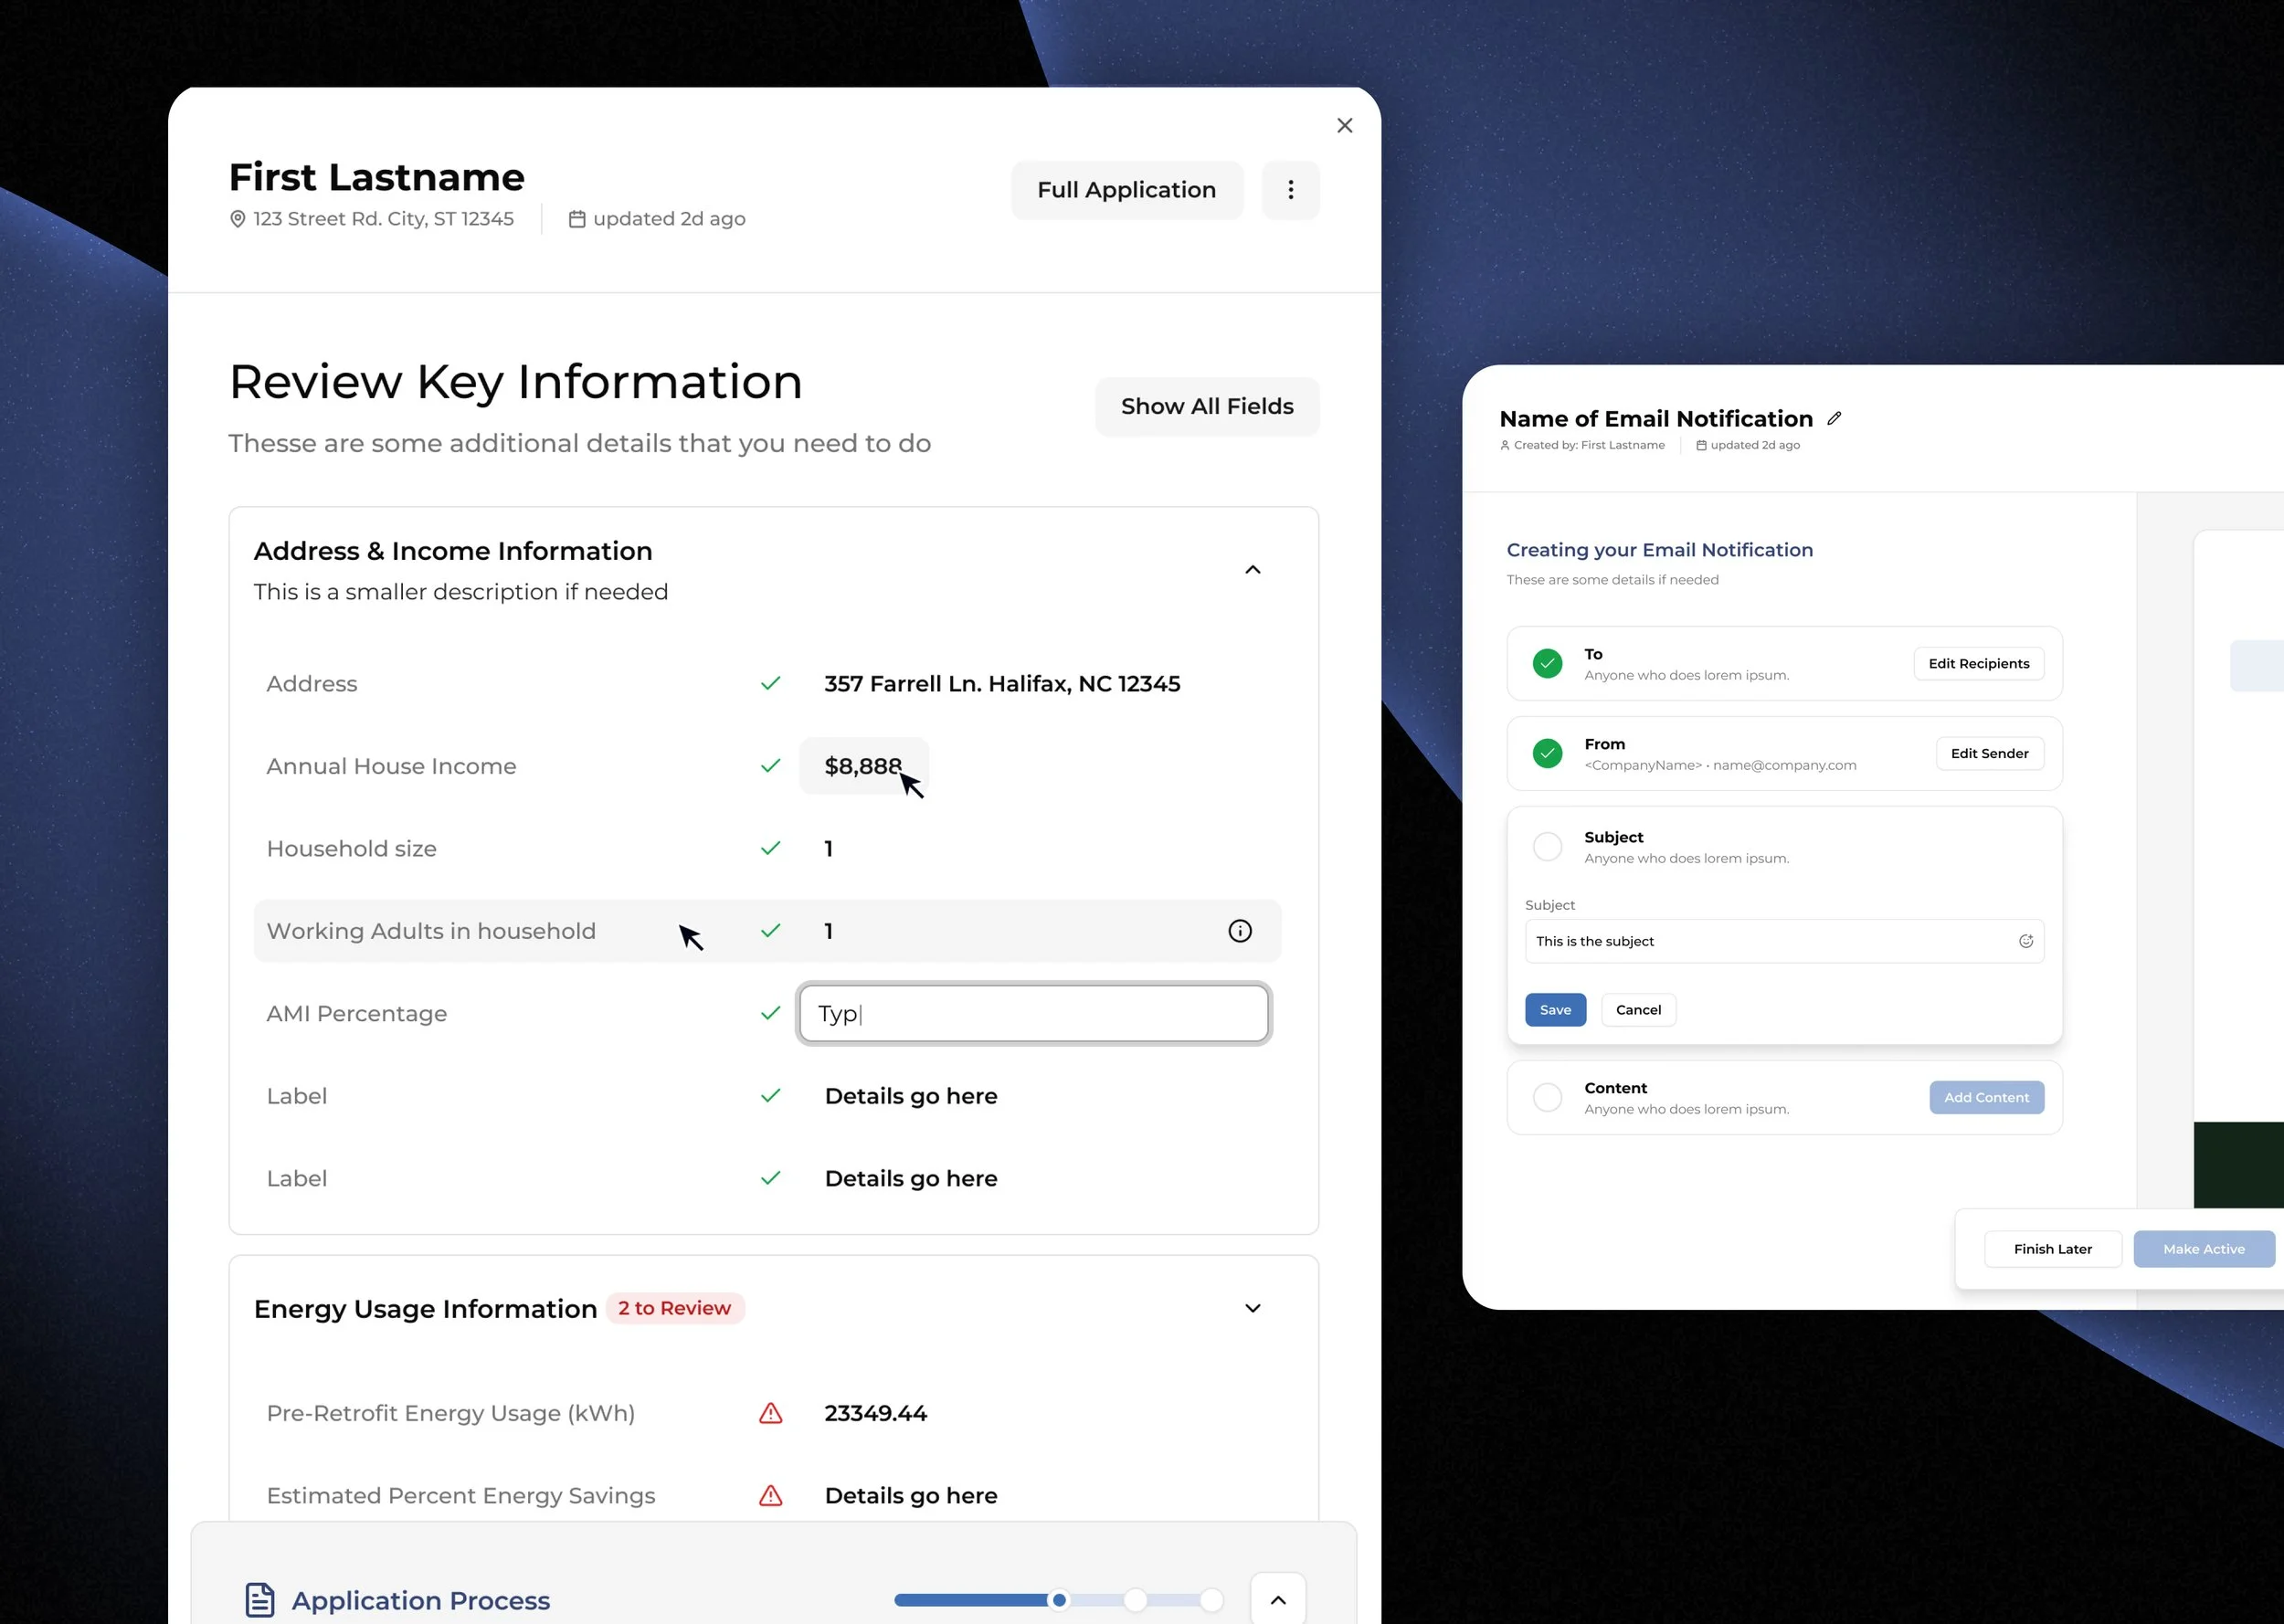Click pencil icon to rename Email Notification

1834,418
